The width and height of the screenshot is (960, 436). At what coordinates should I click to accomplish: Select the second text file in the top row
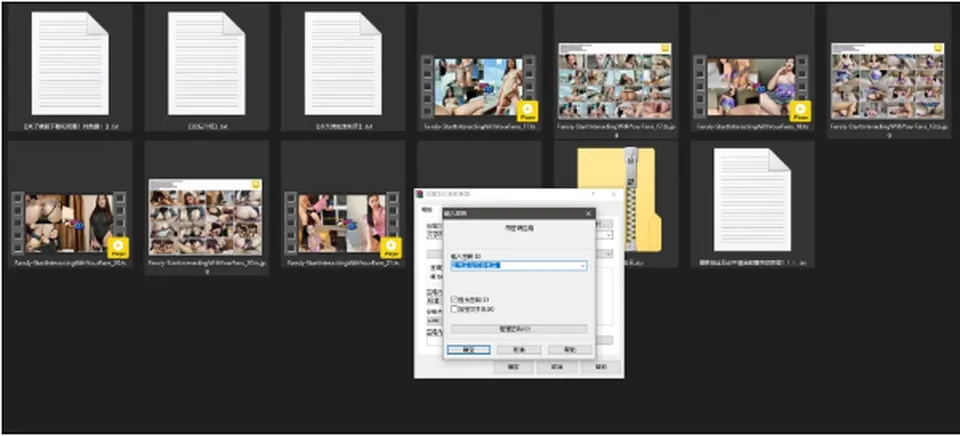[207, 63]
